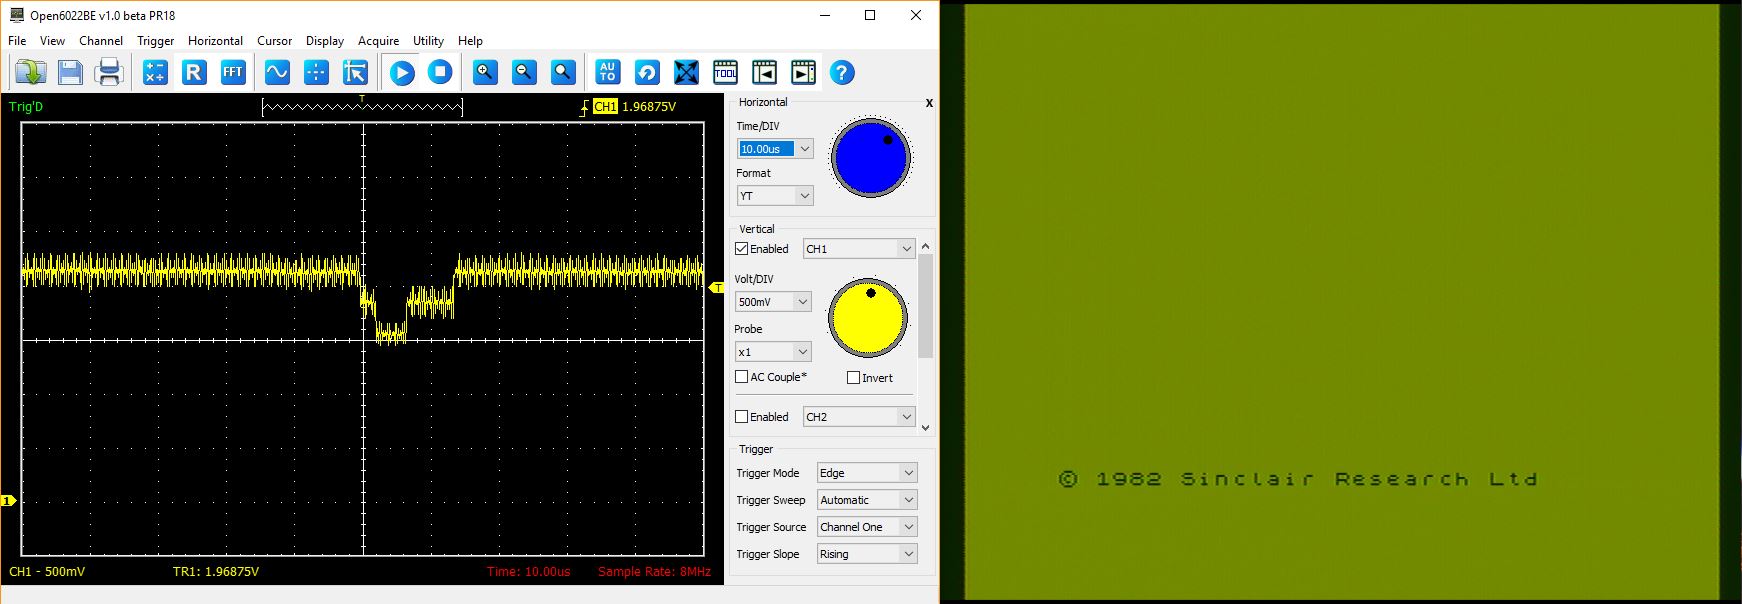The image size is (1742, 604).
Task: Click the sine waveform display icon
Action: [277, 72]
